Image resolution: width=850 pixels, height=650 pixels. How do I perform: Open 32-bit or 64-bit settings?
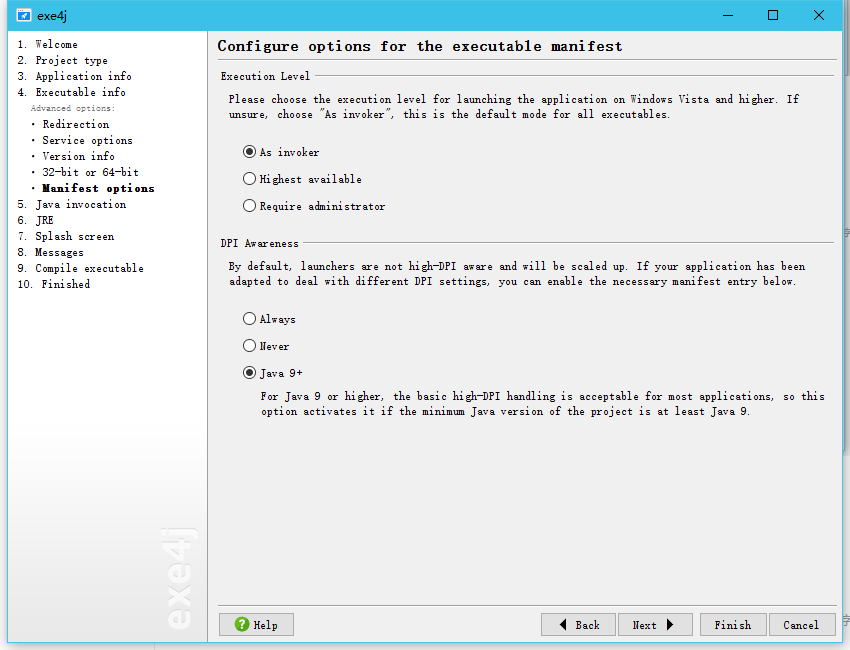91,172
